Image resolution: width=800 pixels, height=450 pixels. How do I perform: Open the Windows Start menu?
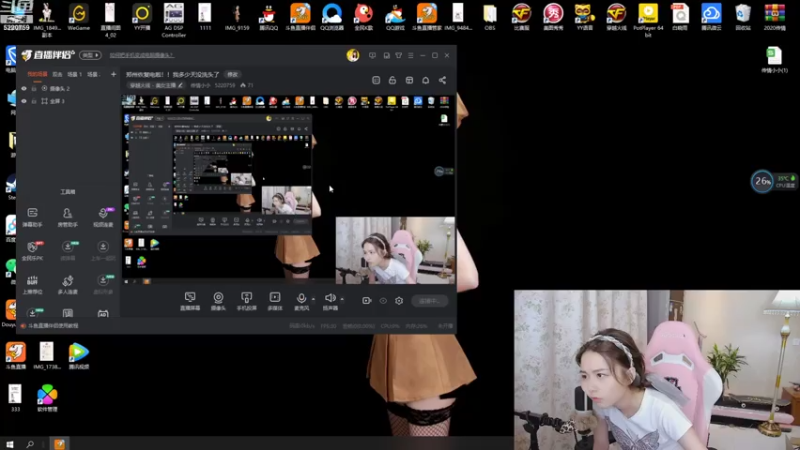9,444
